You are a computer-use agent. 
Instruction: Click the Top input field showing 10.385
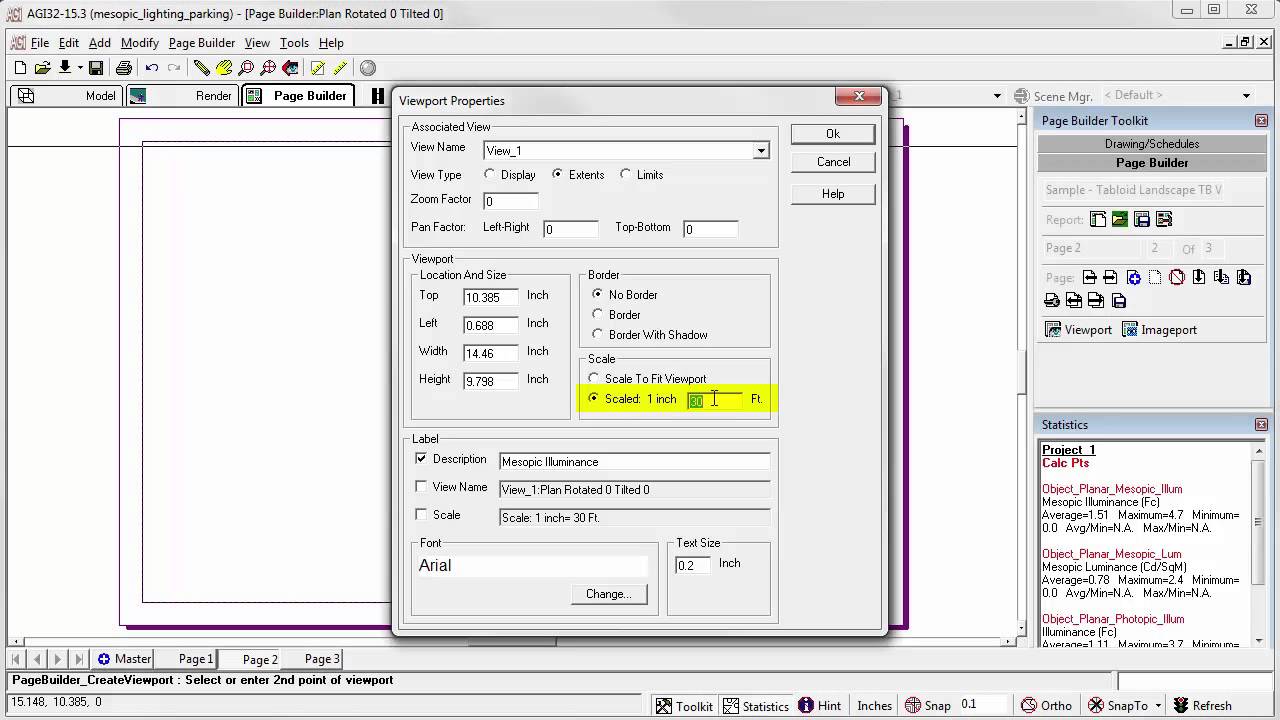pyautogui.click(x=491, y=297)
